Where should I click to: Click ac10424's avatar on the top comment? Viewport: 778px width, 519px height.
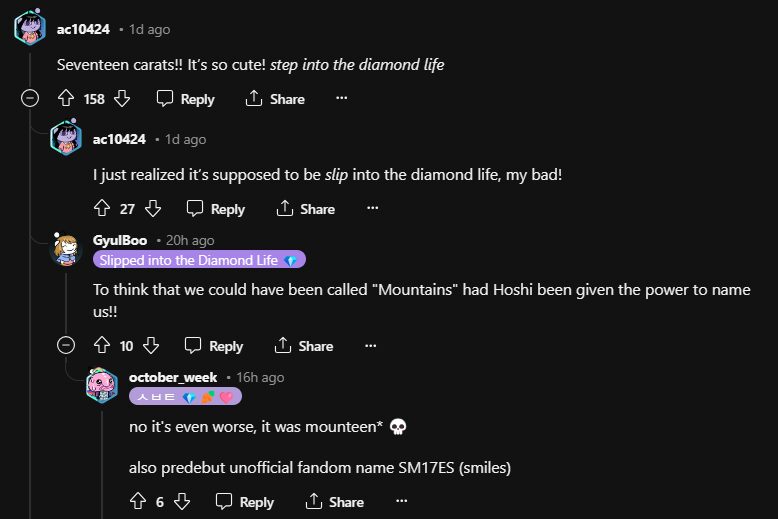coord(30,29)
